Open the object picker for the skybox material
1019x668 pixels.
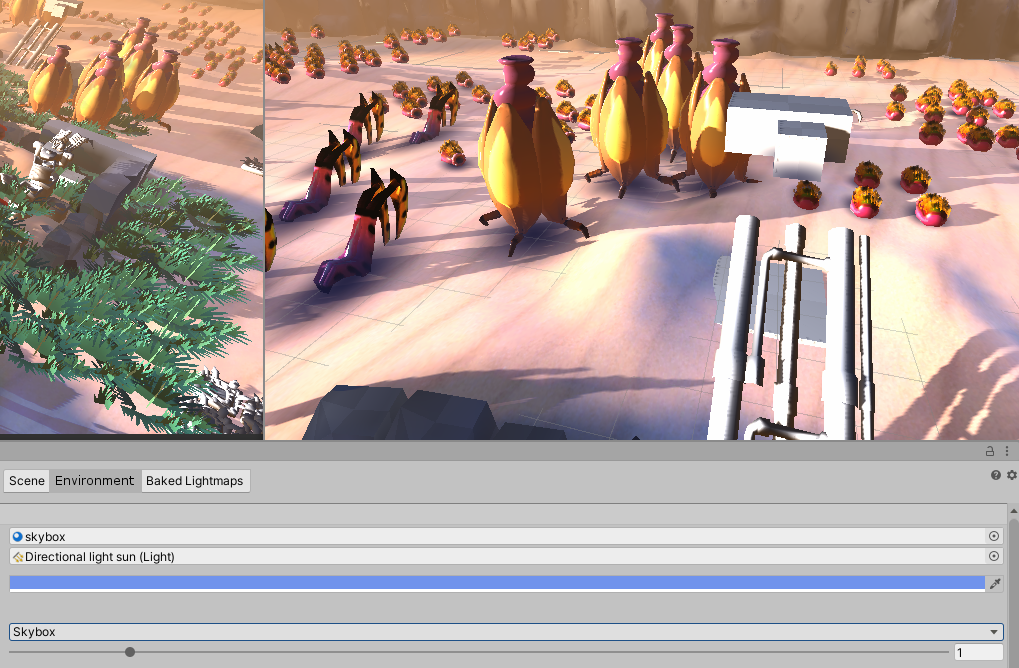pos(993,536)
